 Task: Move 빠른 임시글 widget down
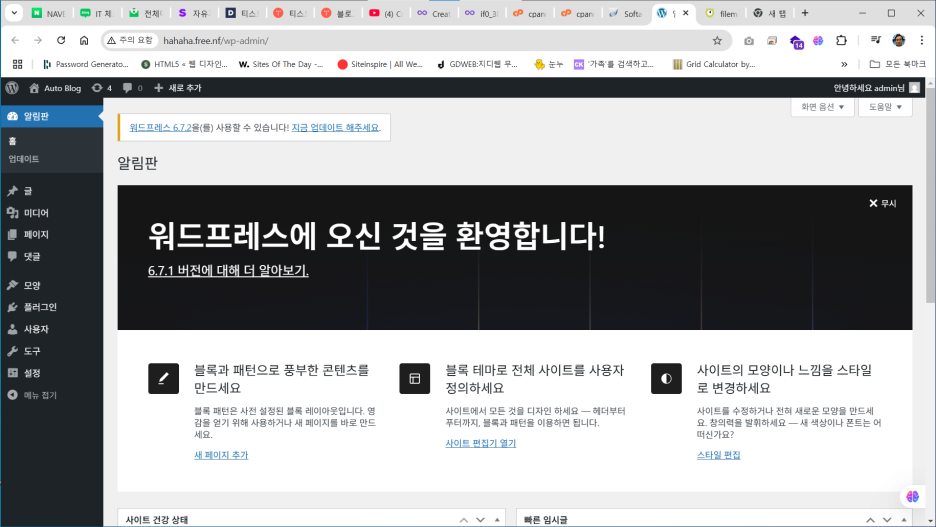[887, 520]
